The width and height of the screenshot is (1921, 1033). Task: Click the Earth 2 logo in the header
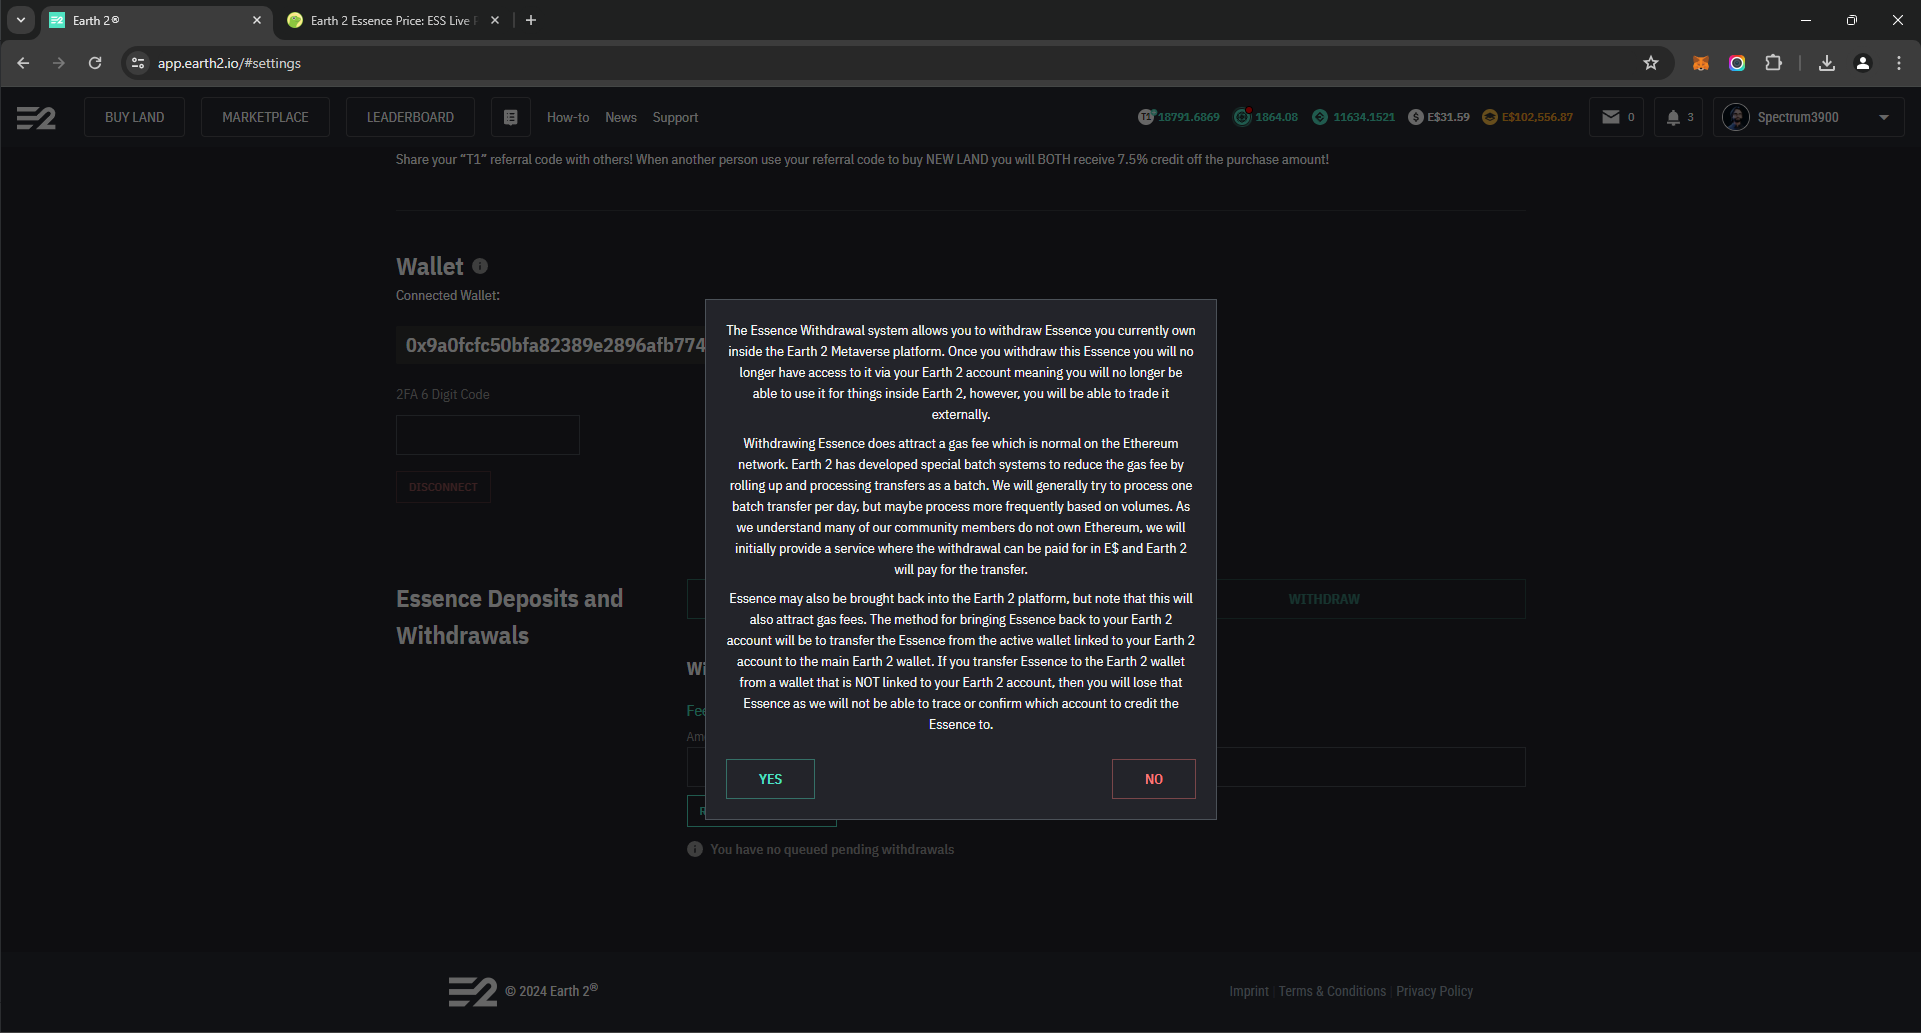[36, 118]
